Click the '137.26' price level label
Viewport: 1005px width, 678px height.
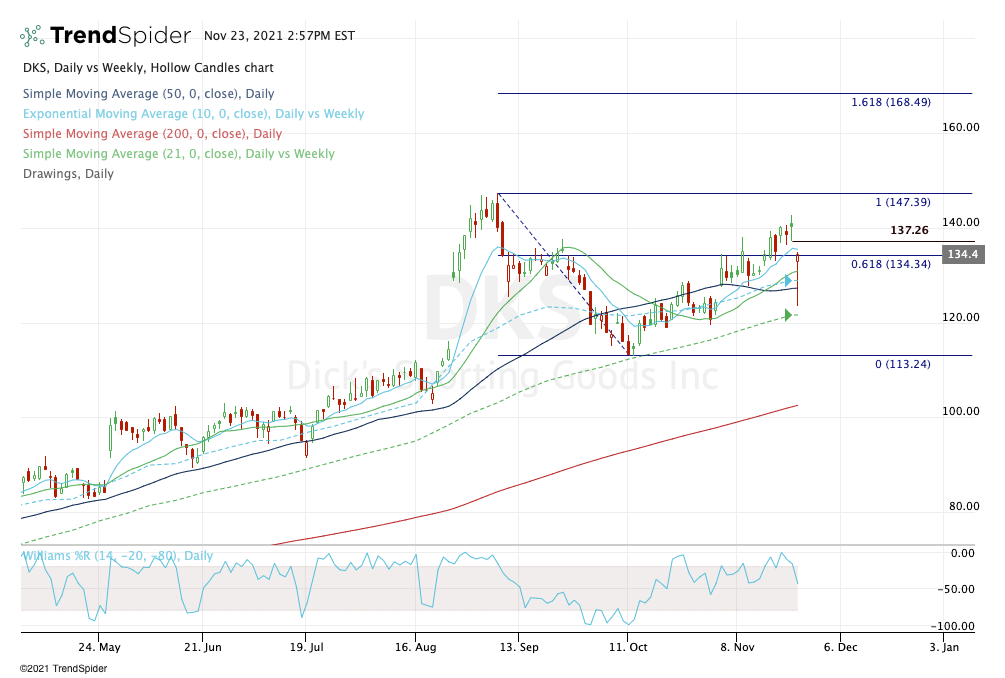pos(909,230)
